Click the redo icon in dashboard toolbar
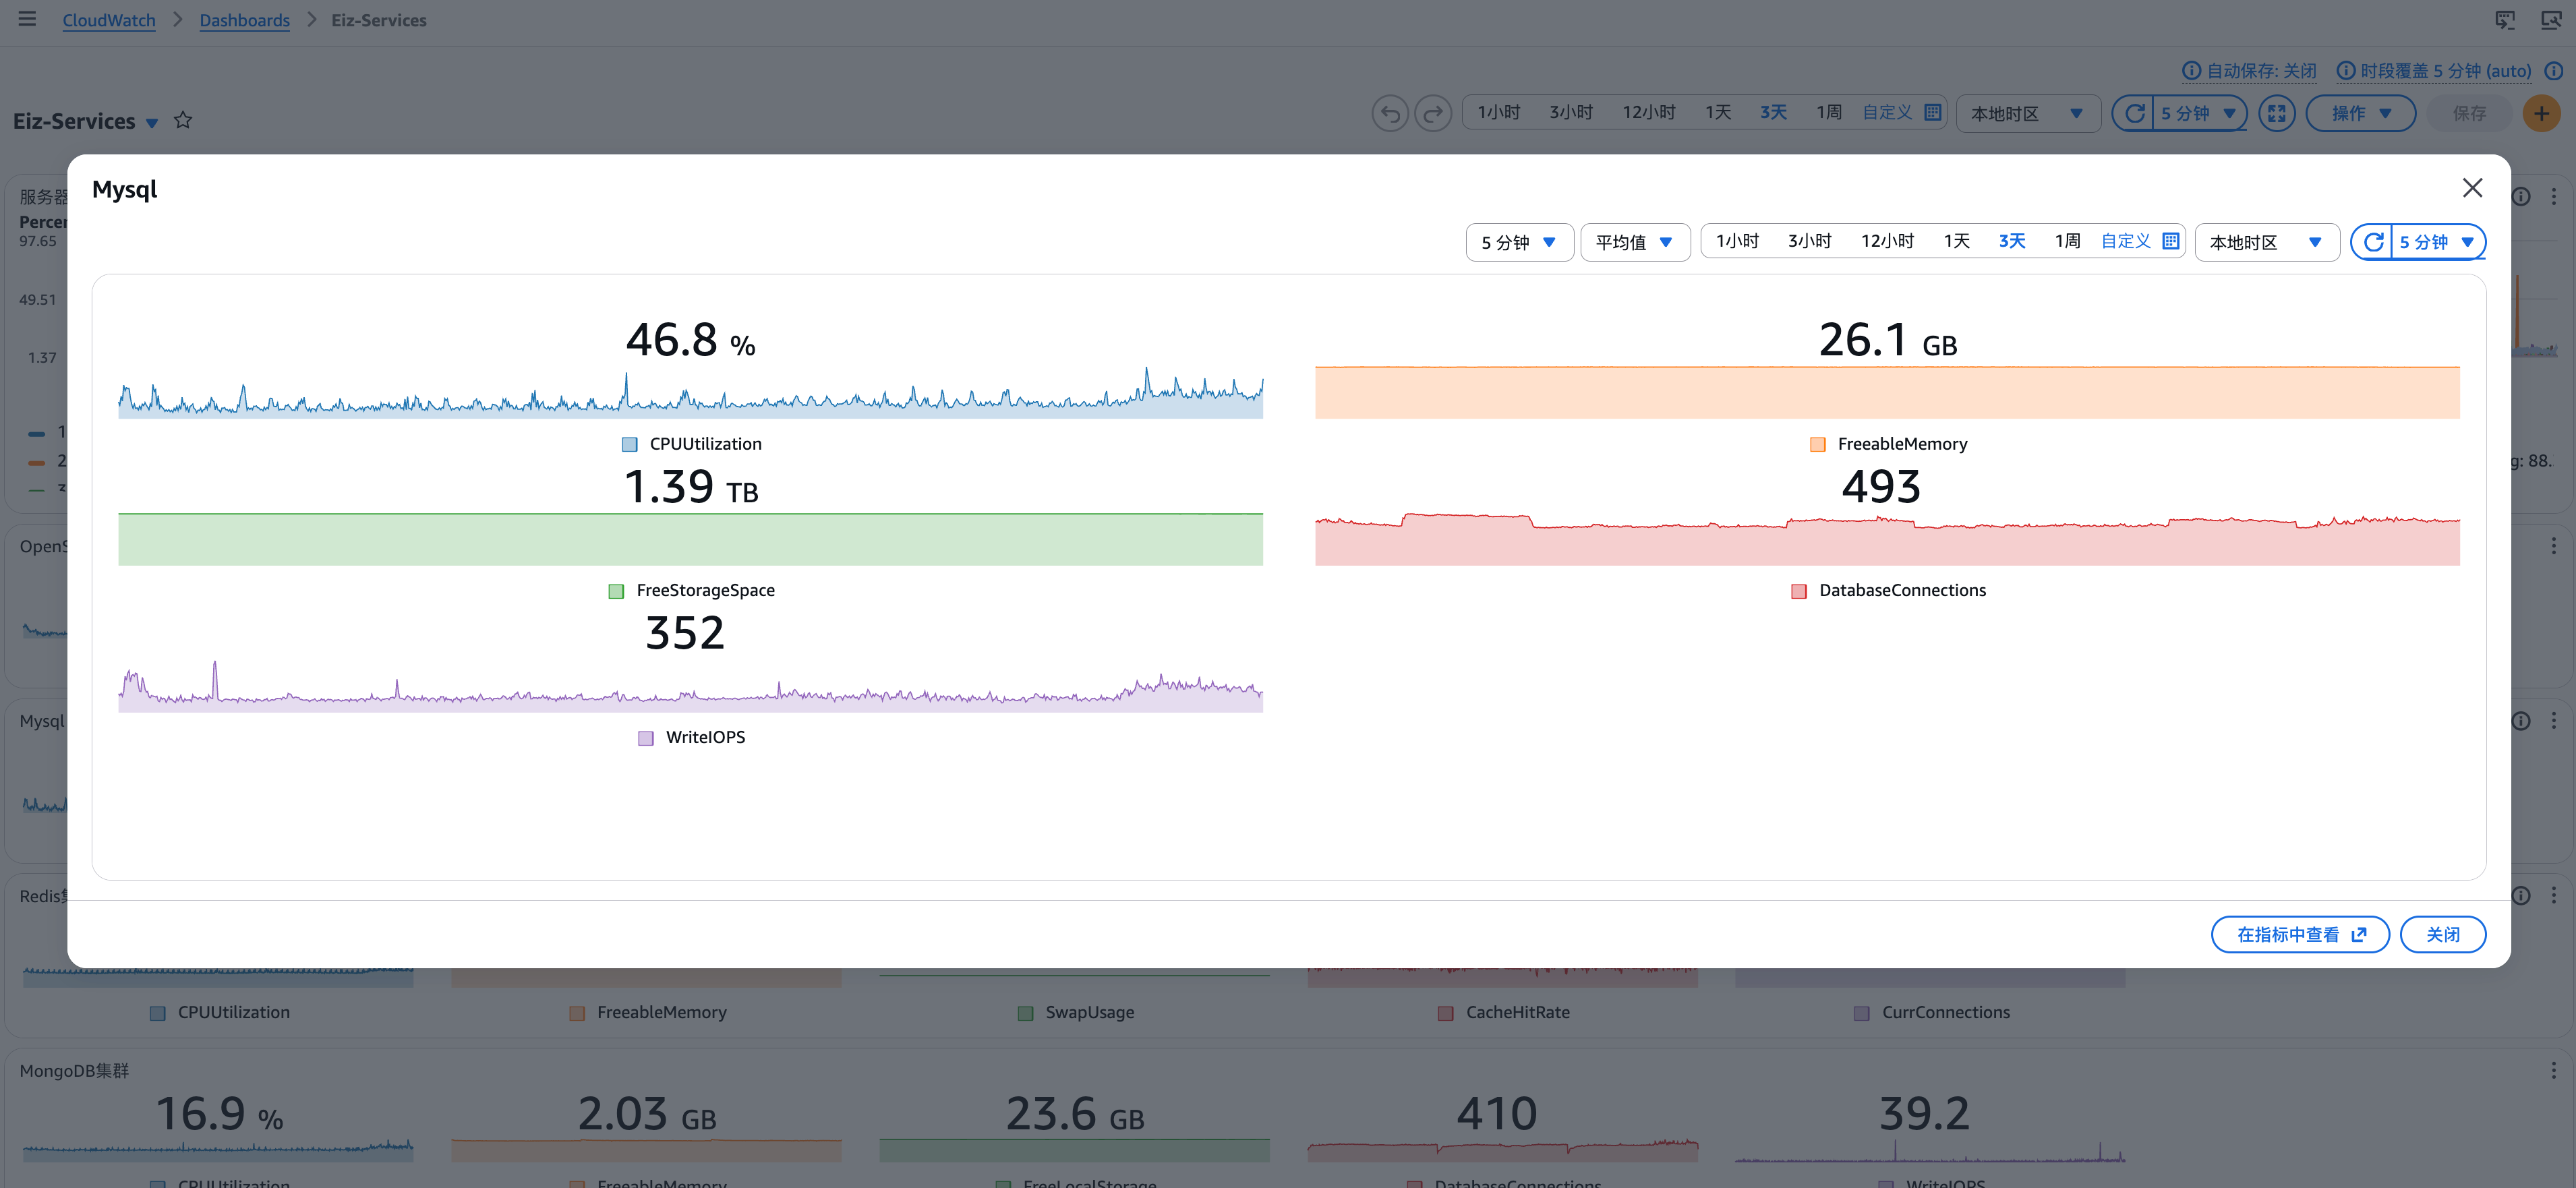2576x1188 pixels. [x=1433, y=113]
